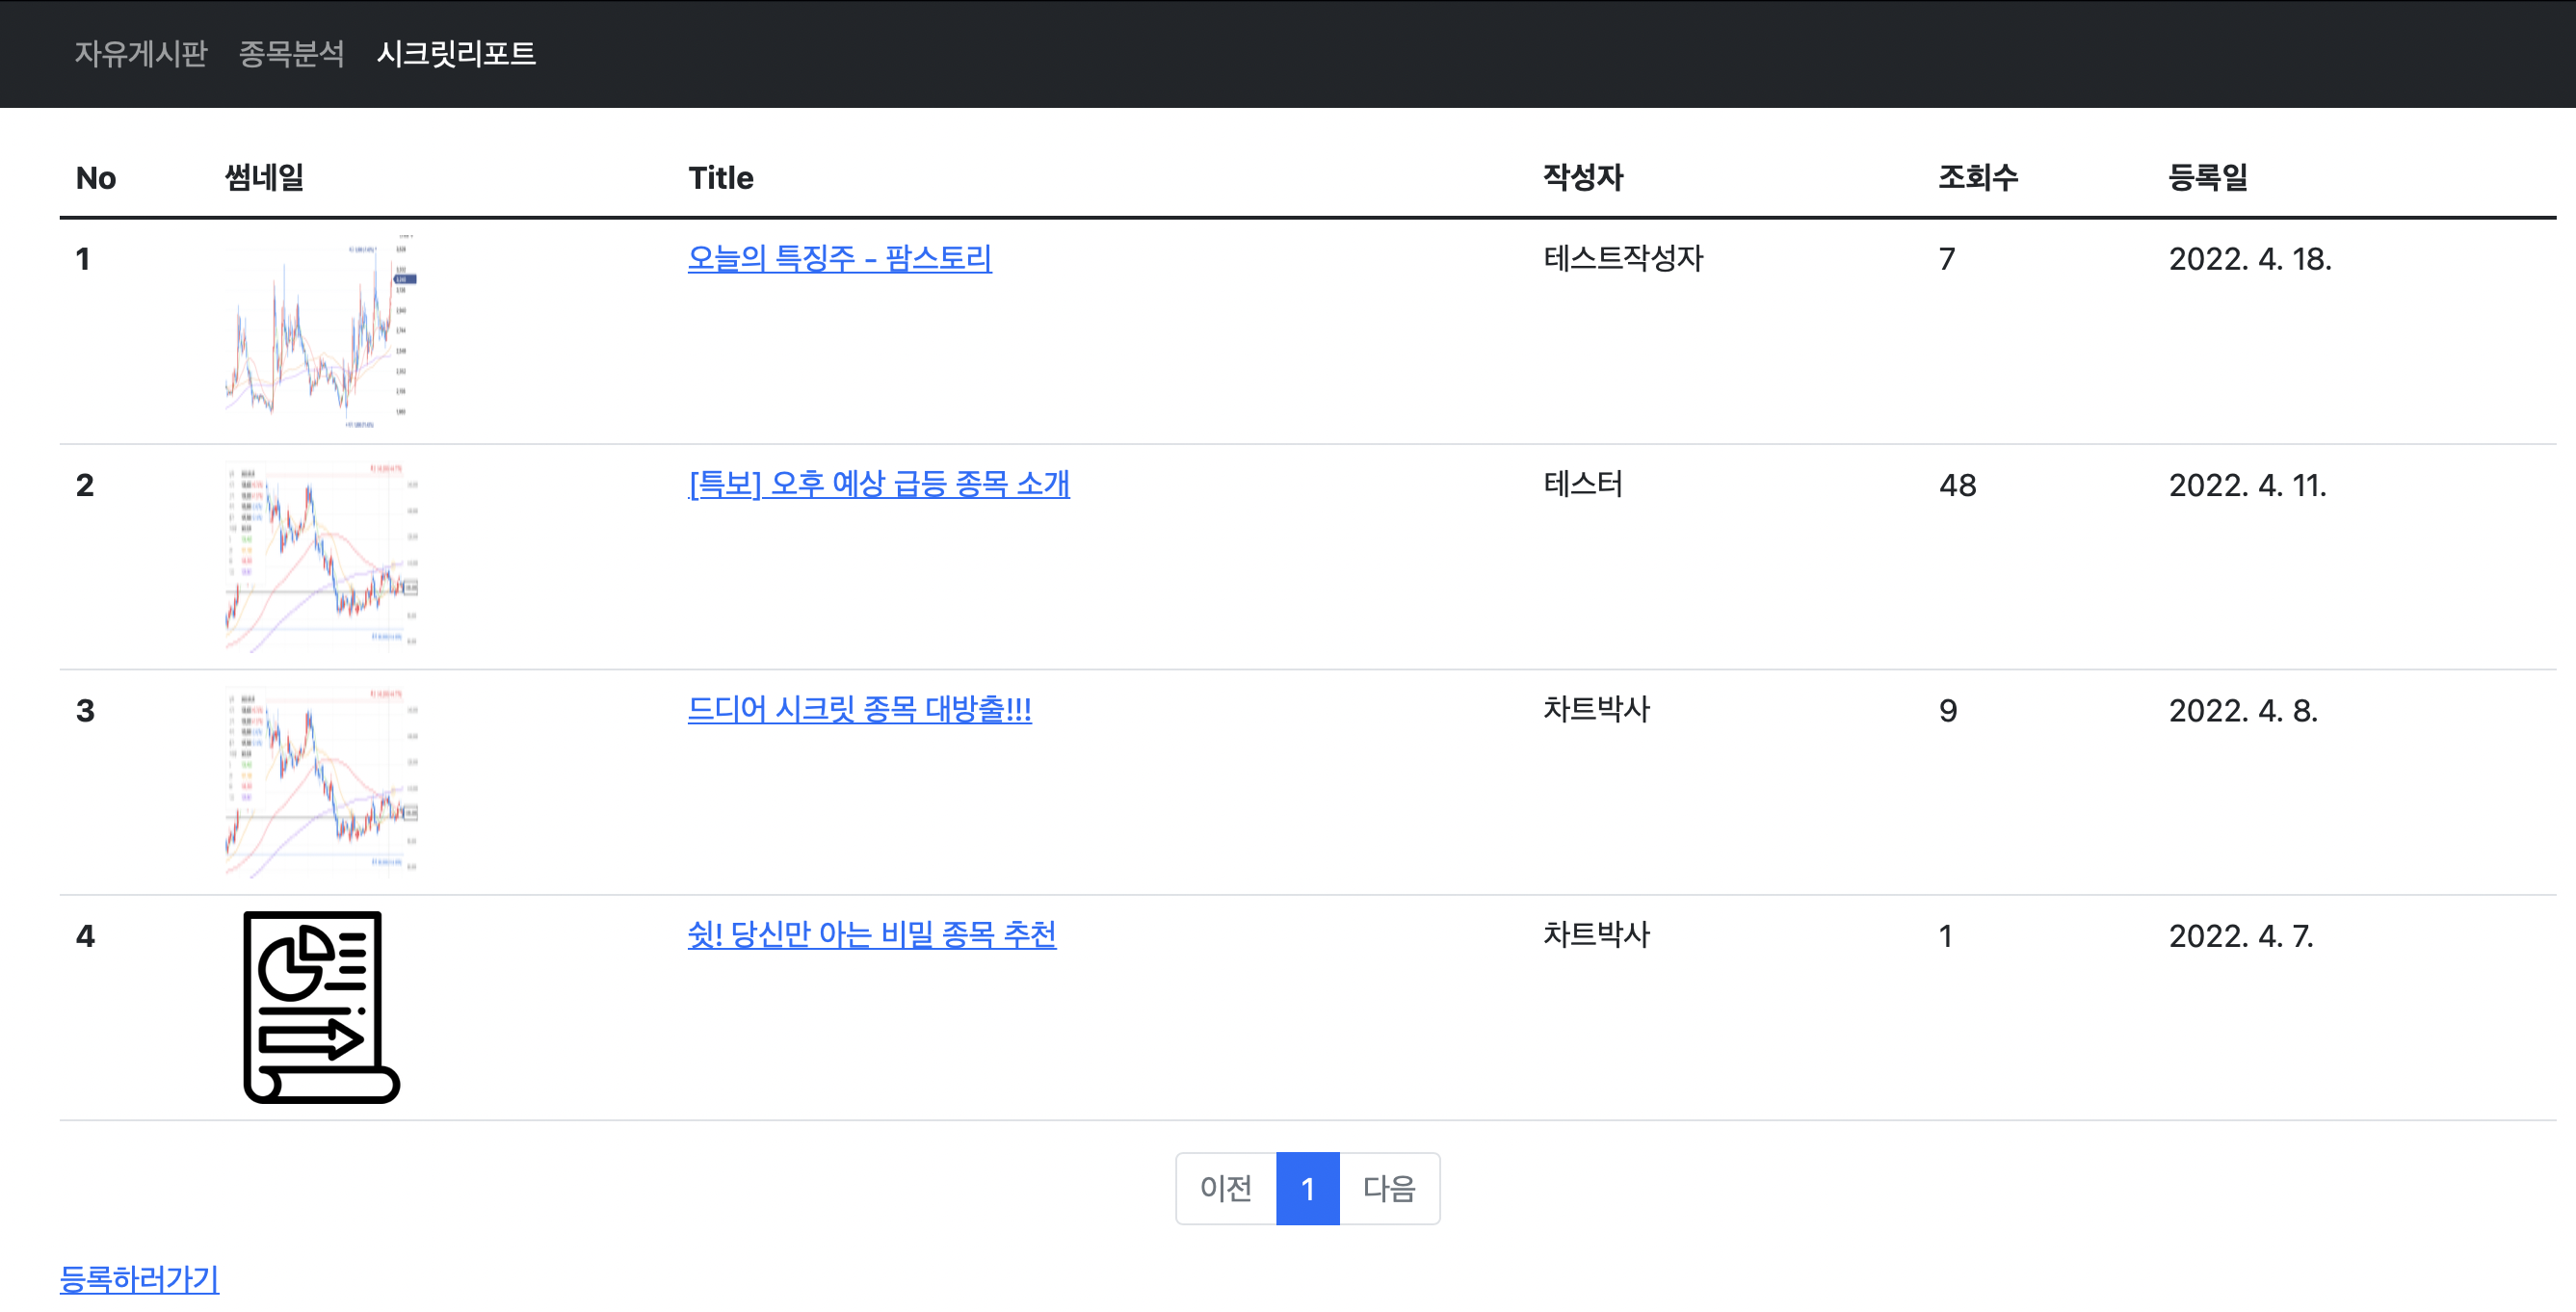Click the 다음 pagination button

(1389, 1188)
